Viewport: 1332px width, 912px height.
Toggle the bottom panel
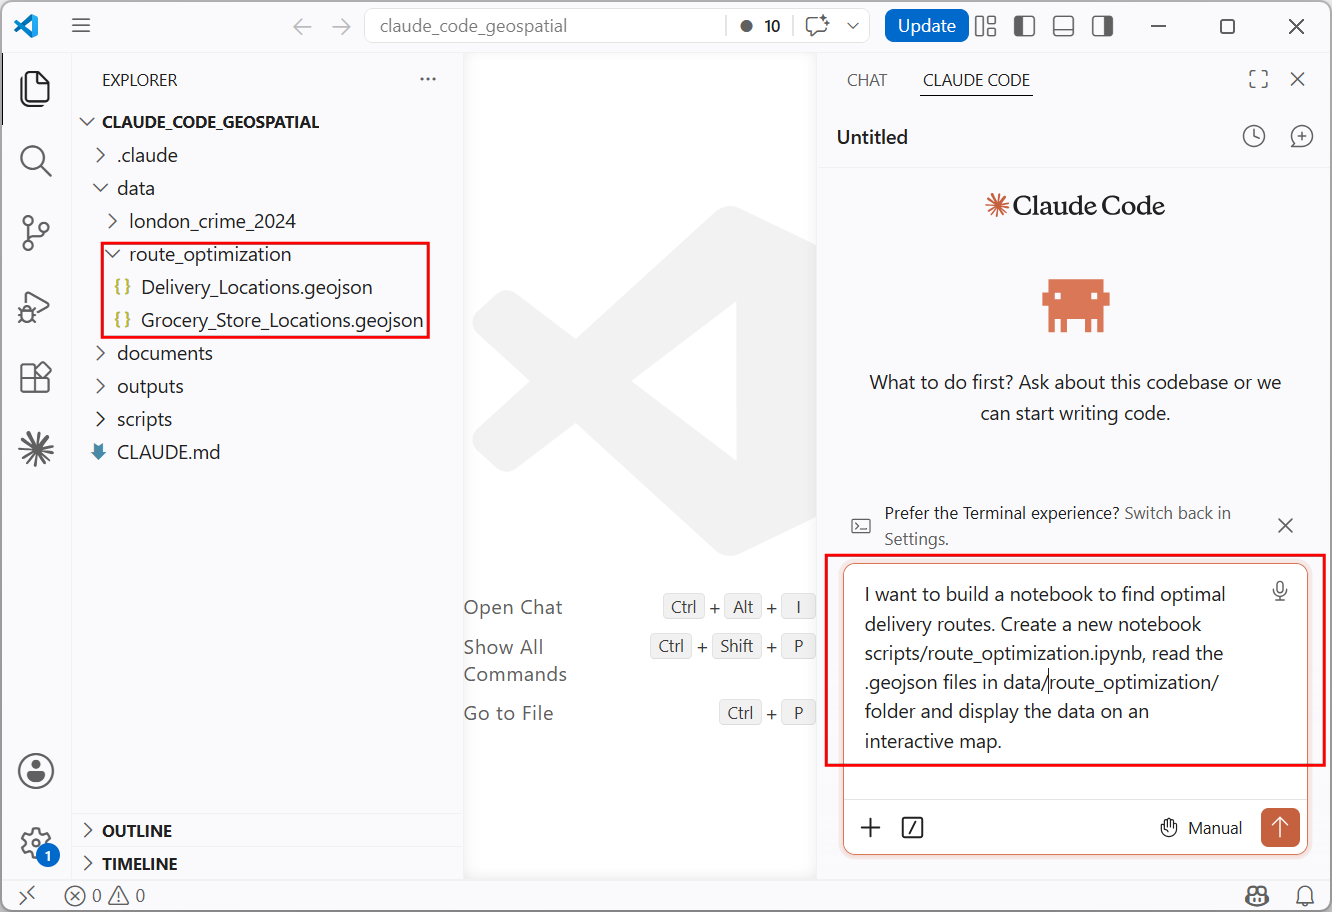click(x=1064, y=26)
